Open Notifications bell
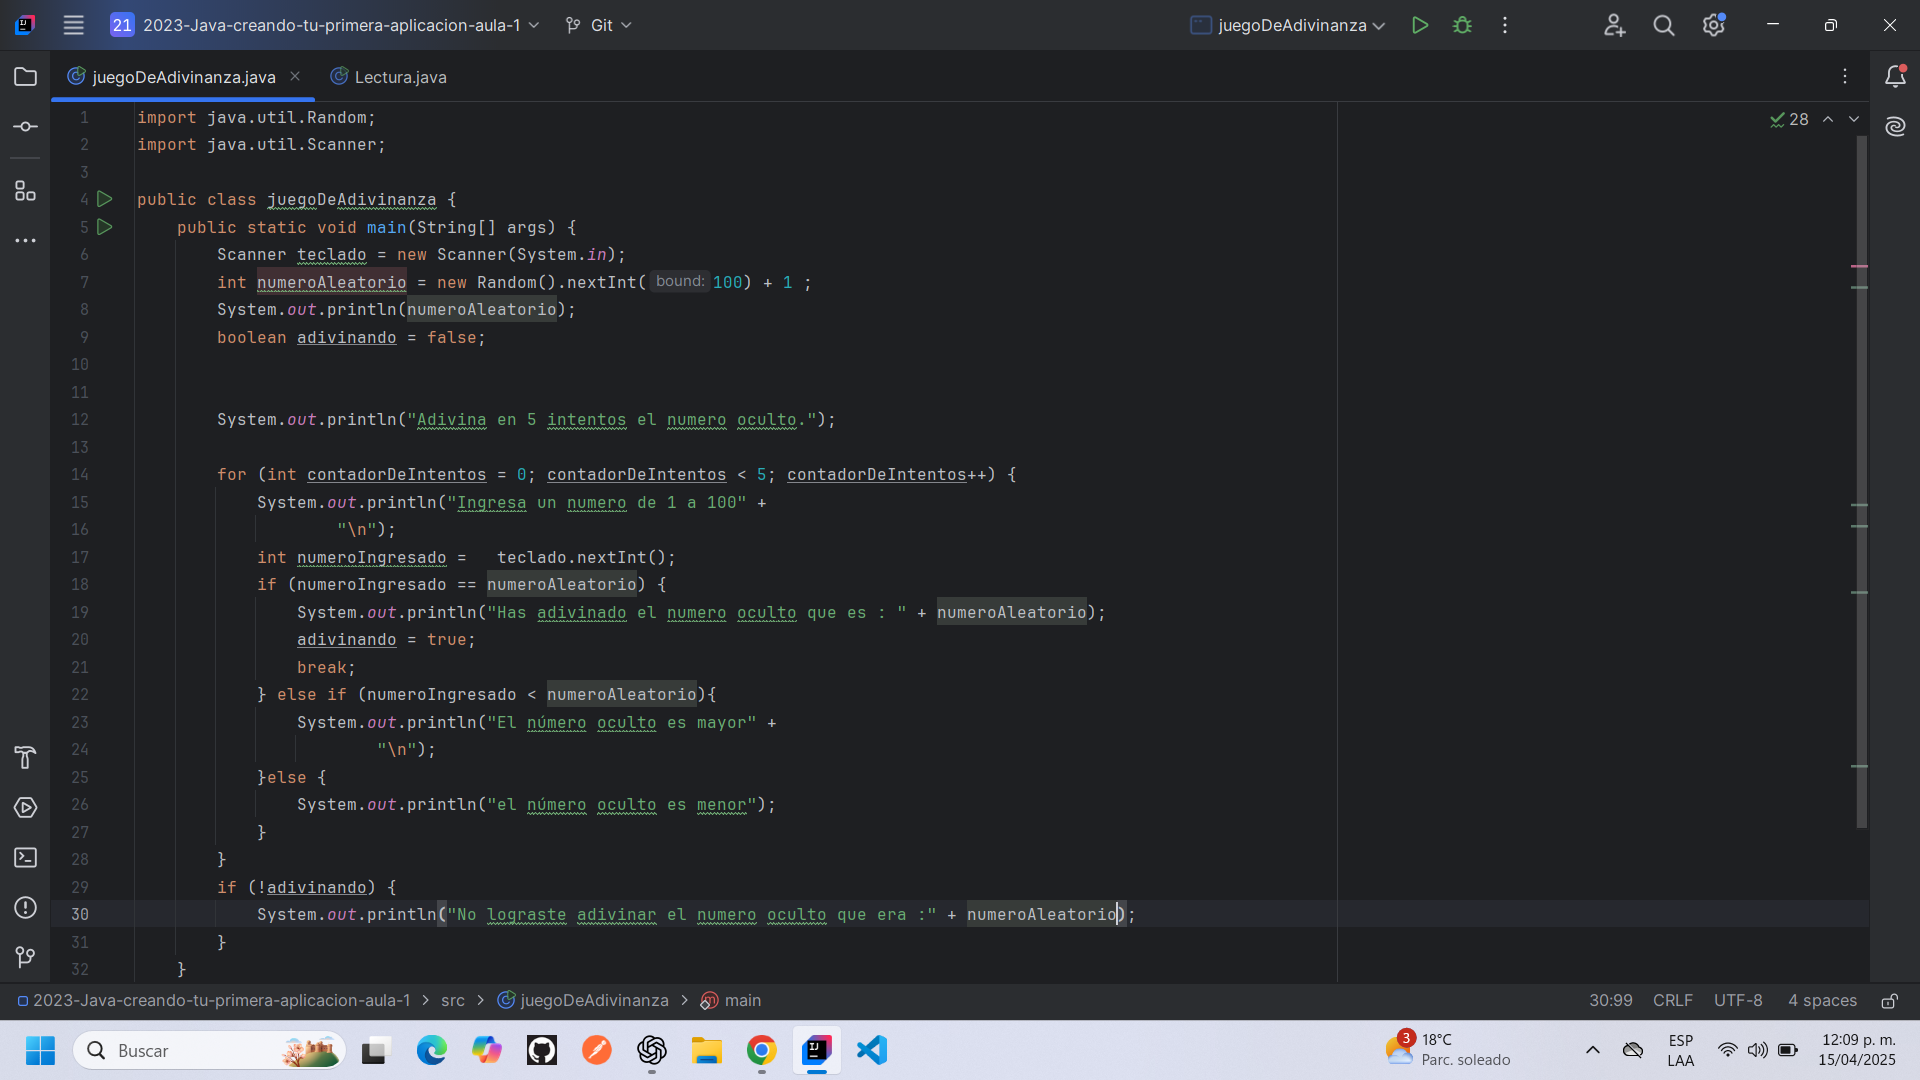This screenshot has height=1080, width=1920. click(x=1895, y=77)
